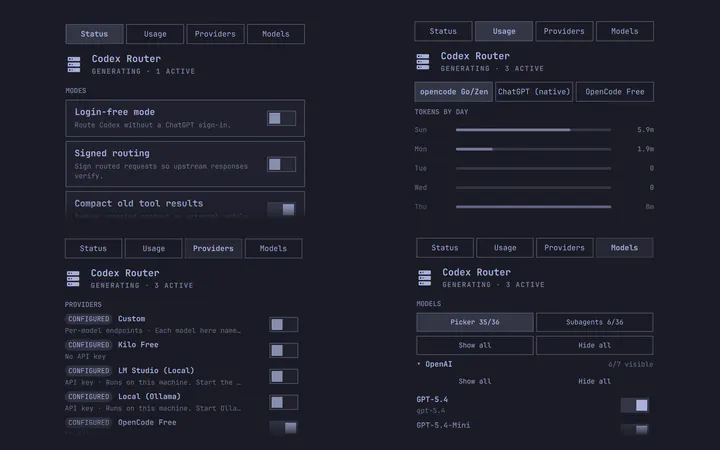Click the Wed token usage bar

pos(533,188)
